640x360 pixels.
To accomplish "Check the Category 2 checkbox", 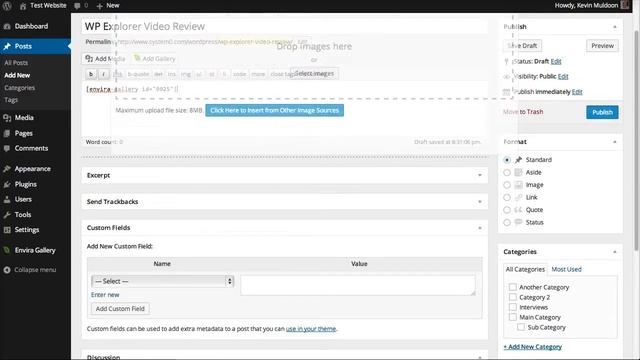I will pyautogui.click(x=513, y=297).
